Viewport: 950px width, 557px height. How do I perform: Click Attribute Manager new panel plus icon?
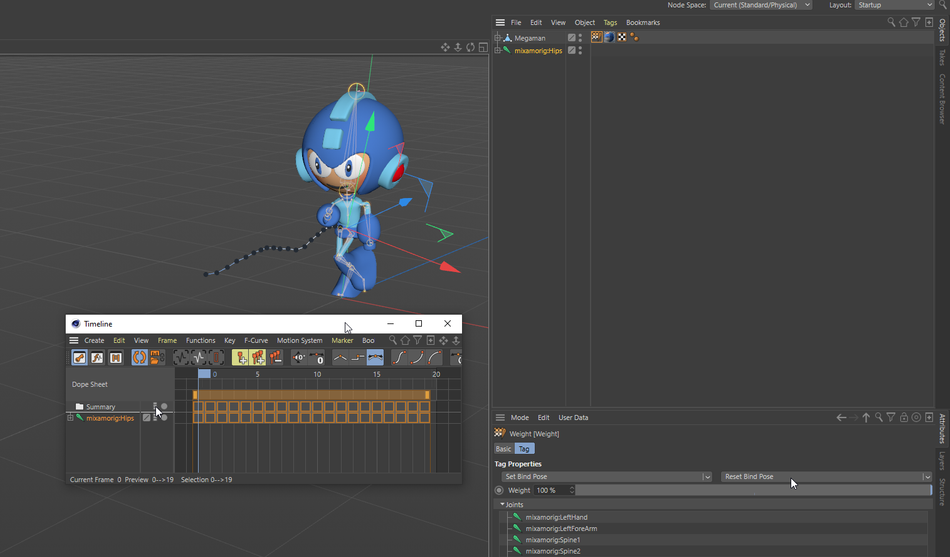(929, 418)
